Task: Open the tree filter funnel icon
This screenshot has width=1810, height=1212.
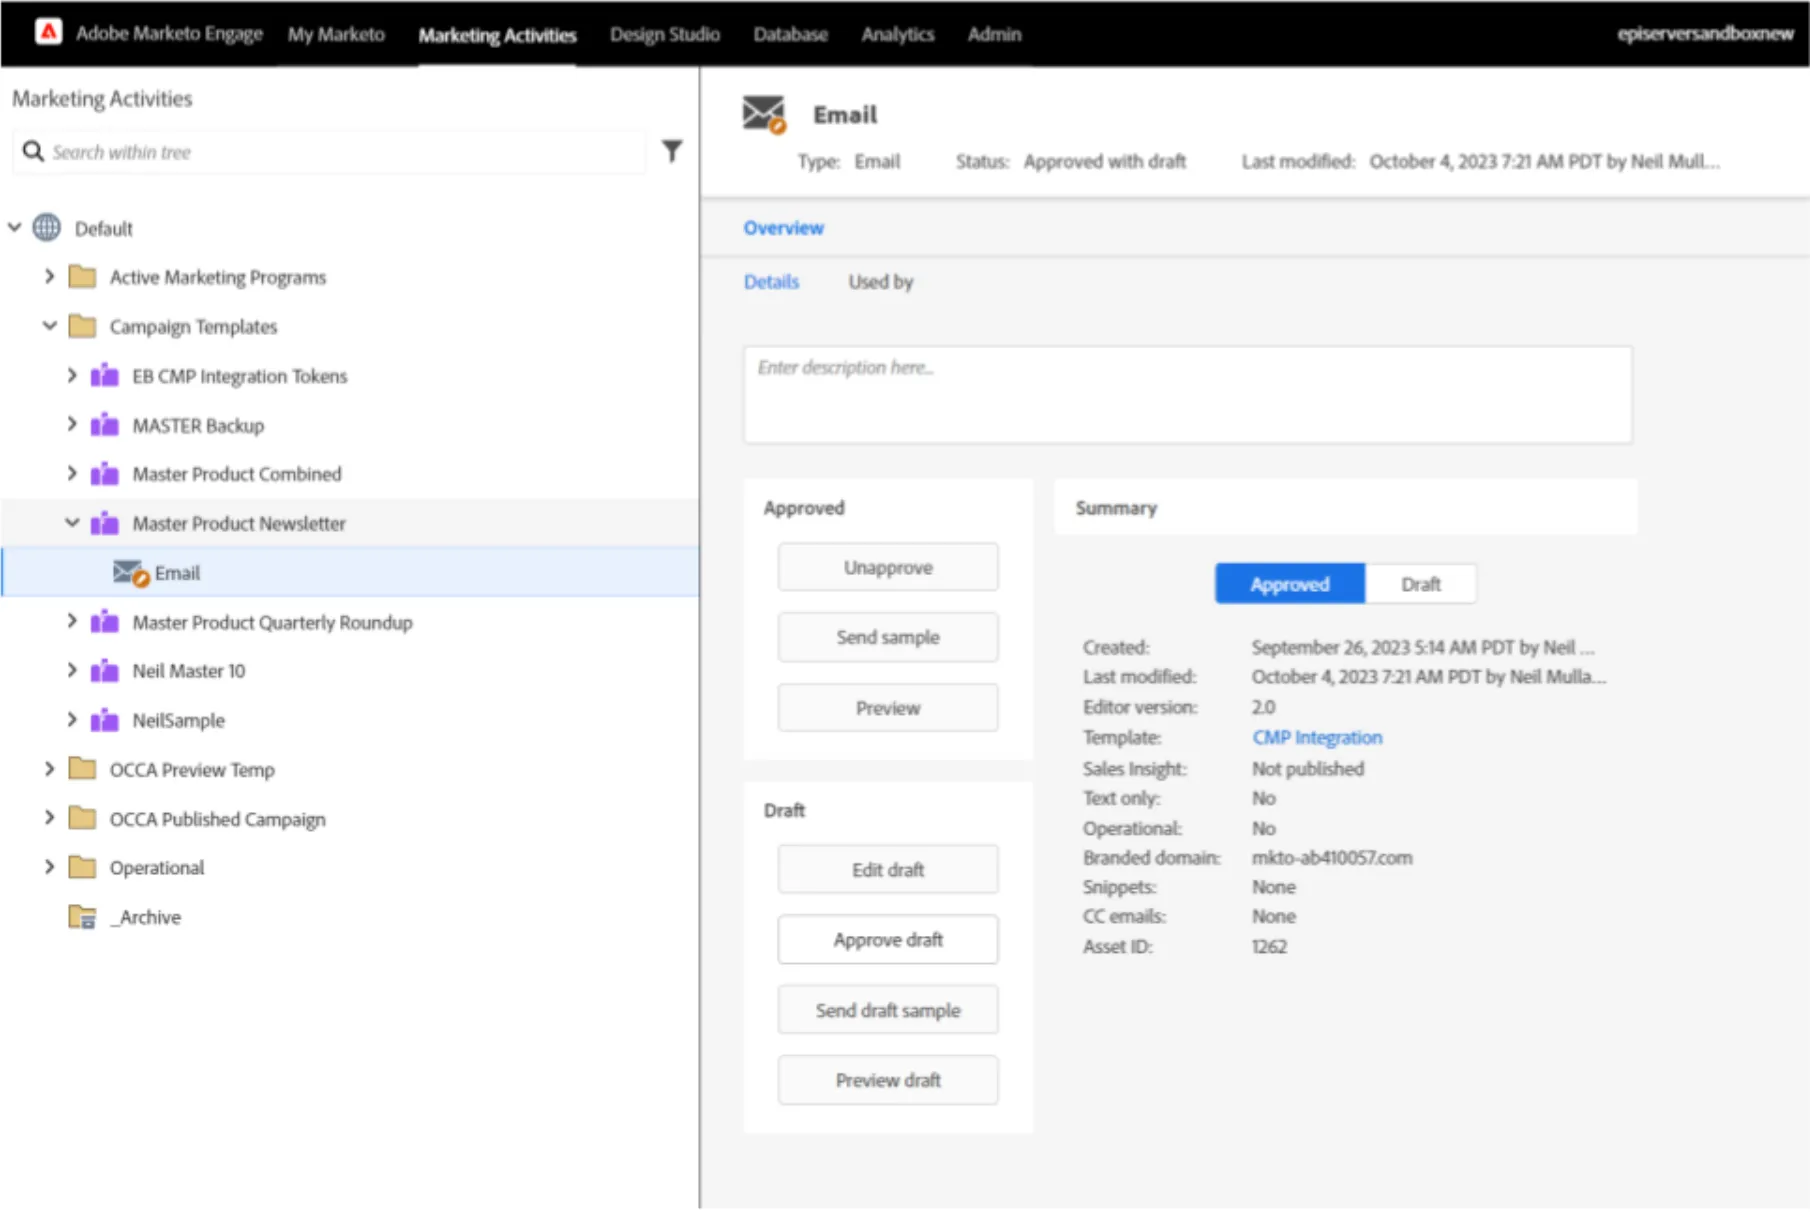Action: [672, 151]
